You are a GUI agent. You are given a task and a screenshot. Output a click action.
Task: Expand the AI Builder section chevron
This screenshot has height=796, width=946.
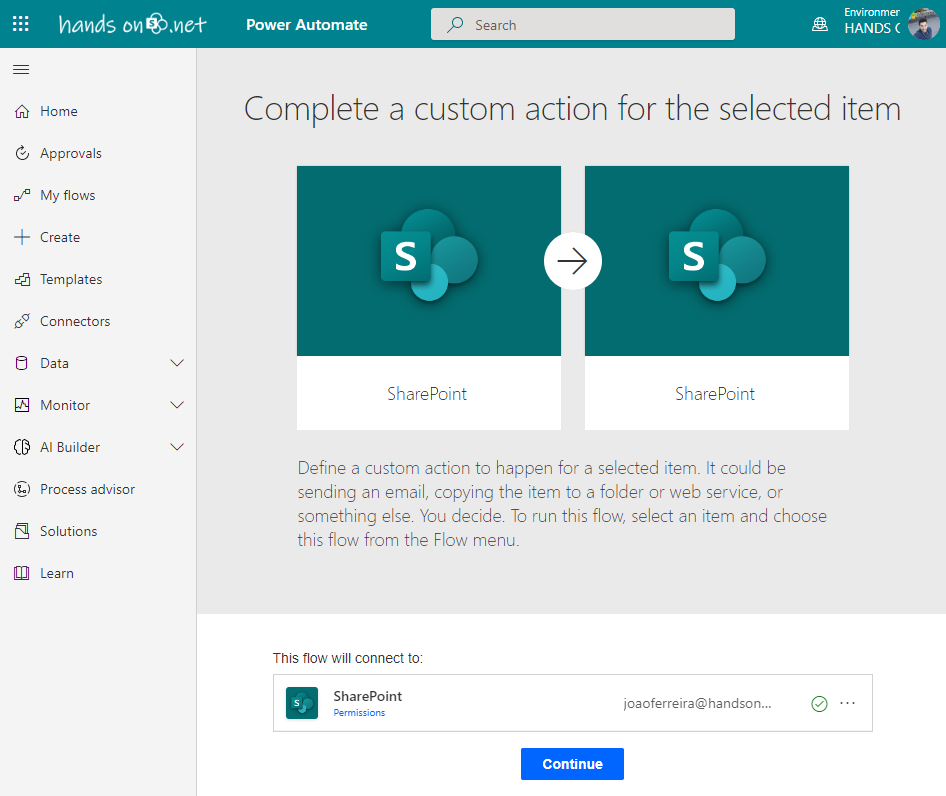pyautogui.click(x=177, y=447)
